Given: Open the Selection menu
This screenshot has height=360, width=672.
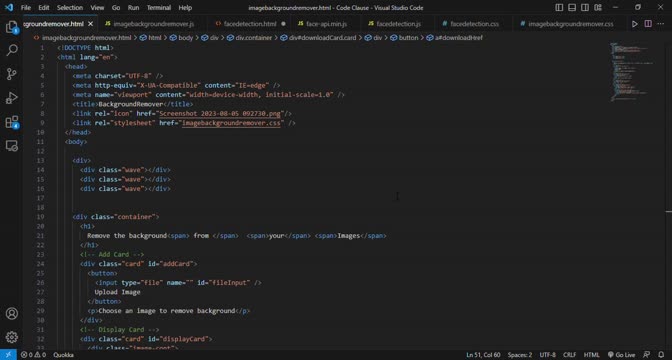Looking at the screenshot, I should click(x=70, y=8).
